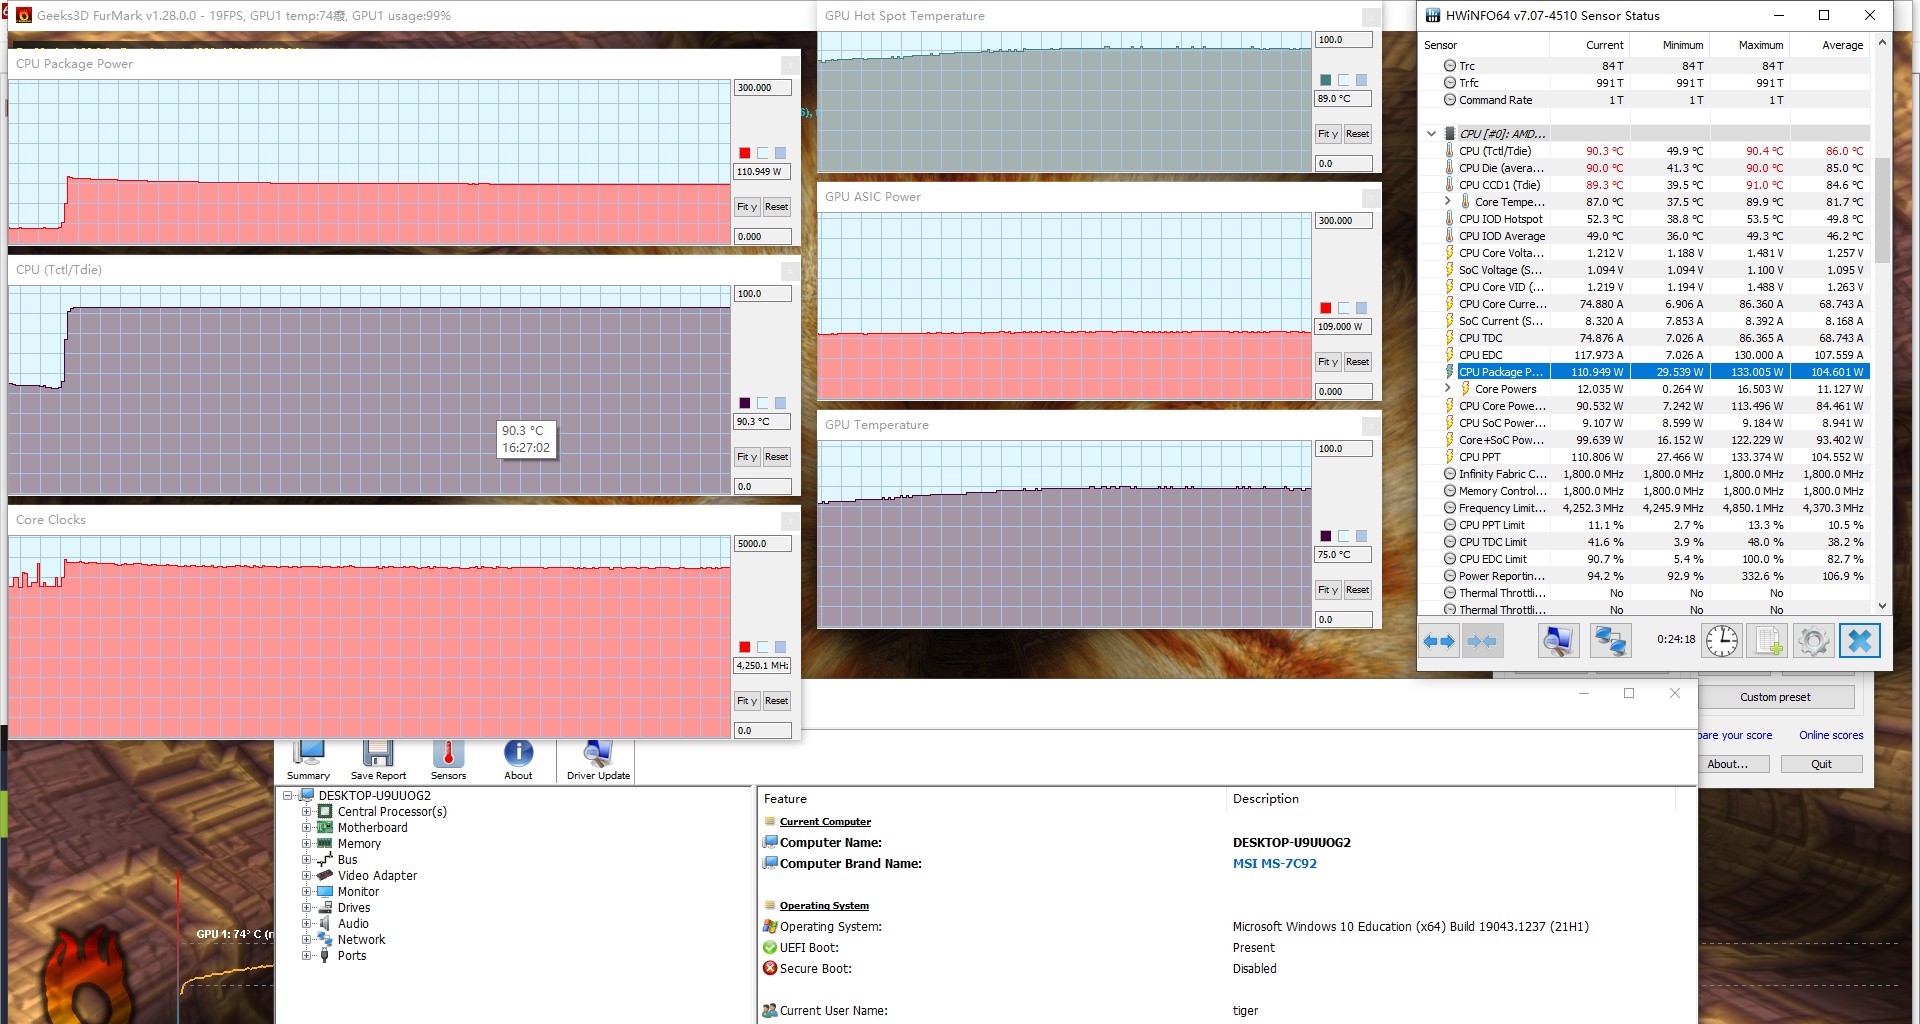The width and height of the screenshot is (1920, 1024).
Task: Expand the Monitor tree node
Action: pos(307,892)
